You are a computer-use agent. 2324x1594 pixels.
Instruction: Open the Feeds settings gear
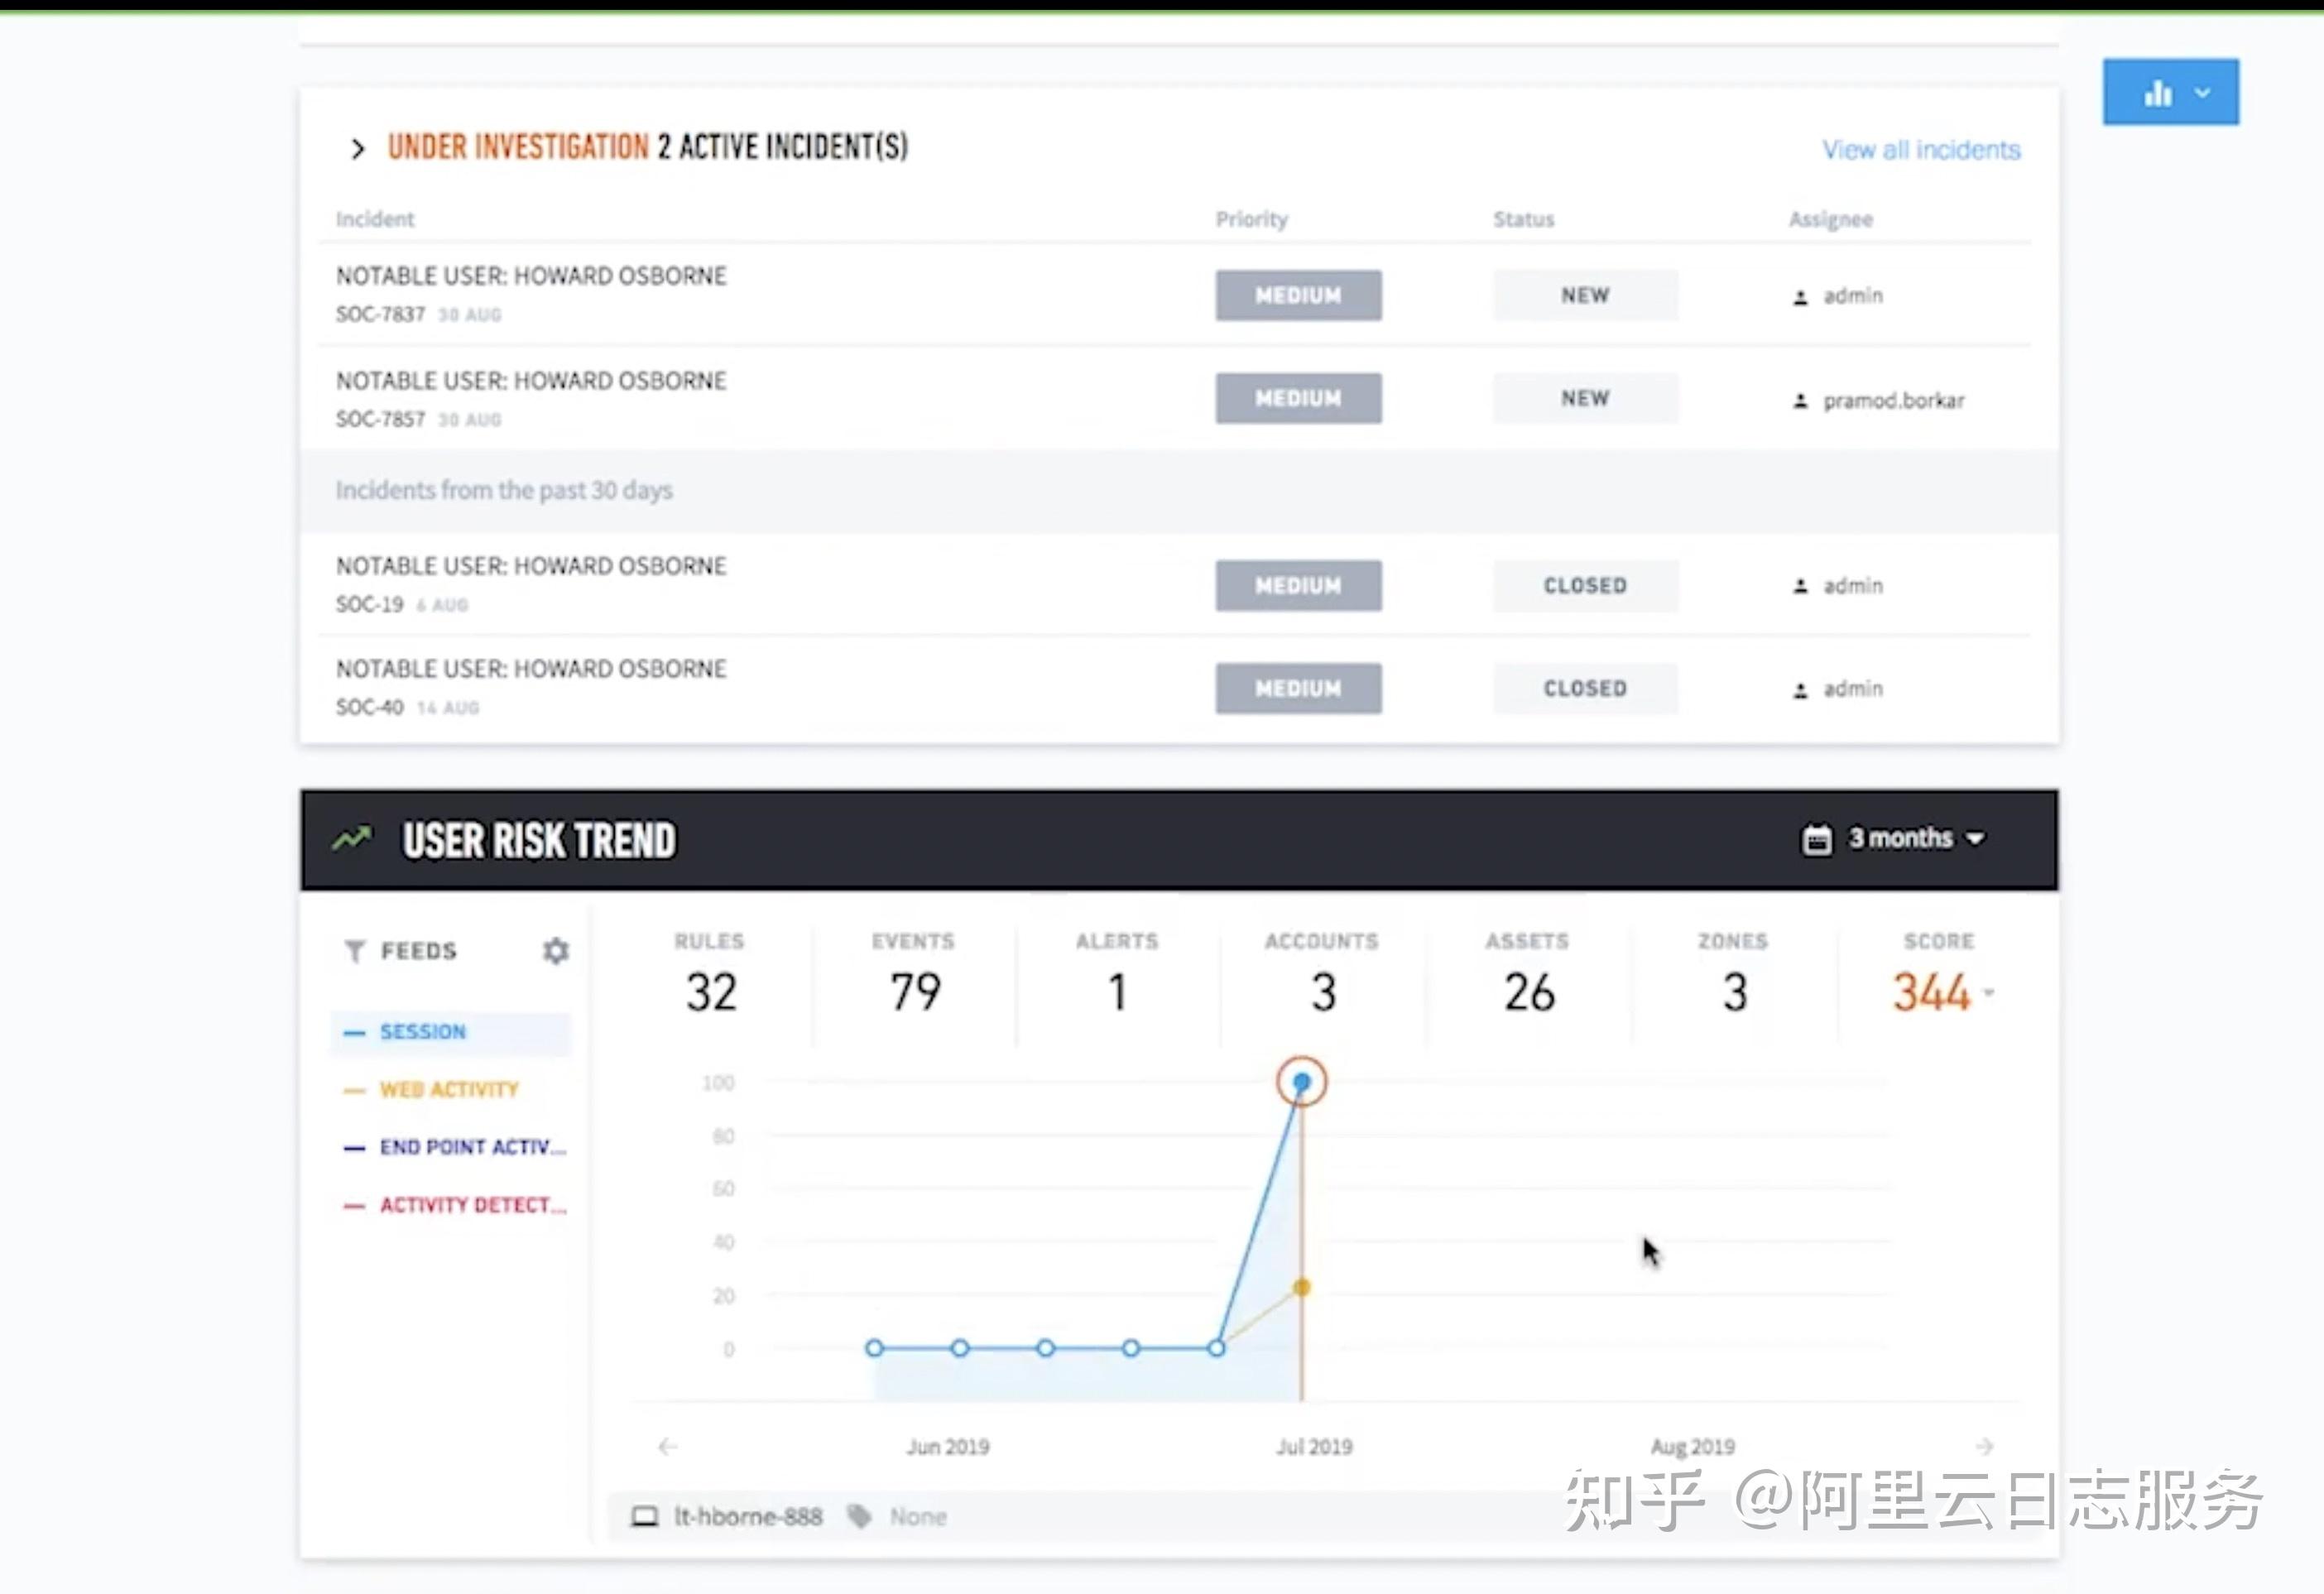pyautogui.click(x=556, y=951)
